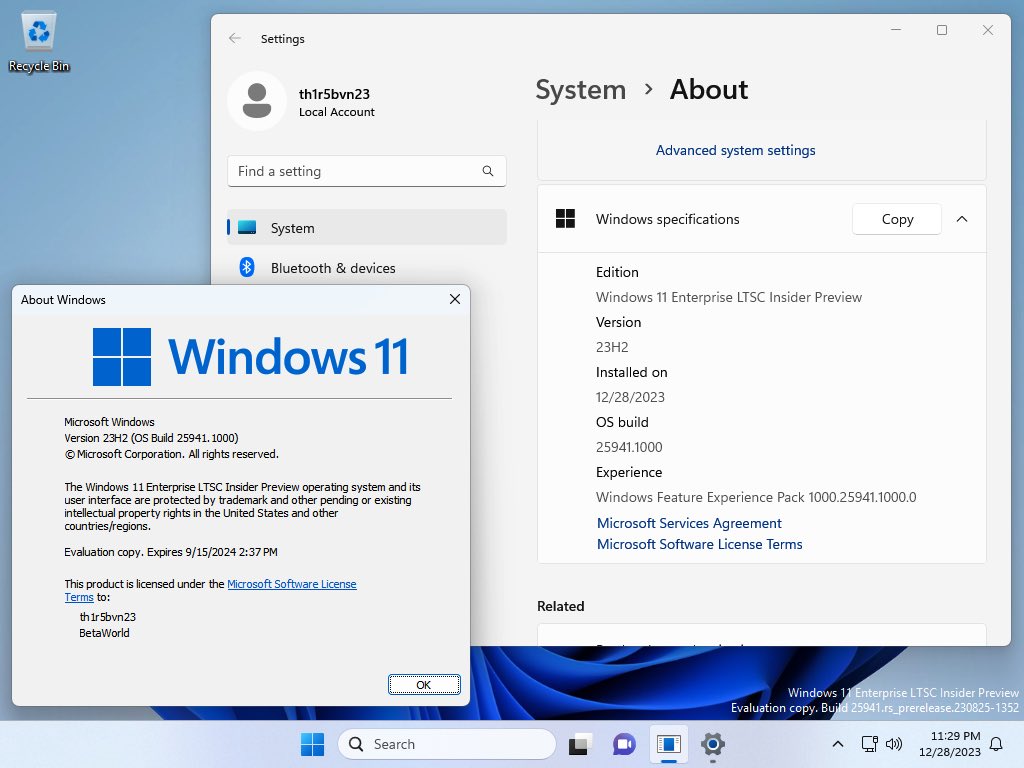Image resolution: width=1024 pixels, height=768 pixels.
Task: Go back with the Settings arrow
Action: 235,39
